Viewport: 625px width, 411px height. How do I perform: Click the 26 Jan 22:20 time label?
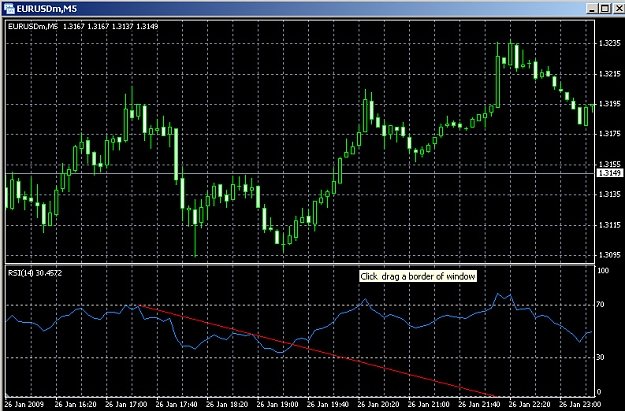coord(531,404)
